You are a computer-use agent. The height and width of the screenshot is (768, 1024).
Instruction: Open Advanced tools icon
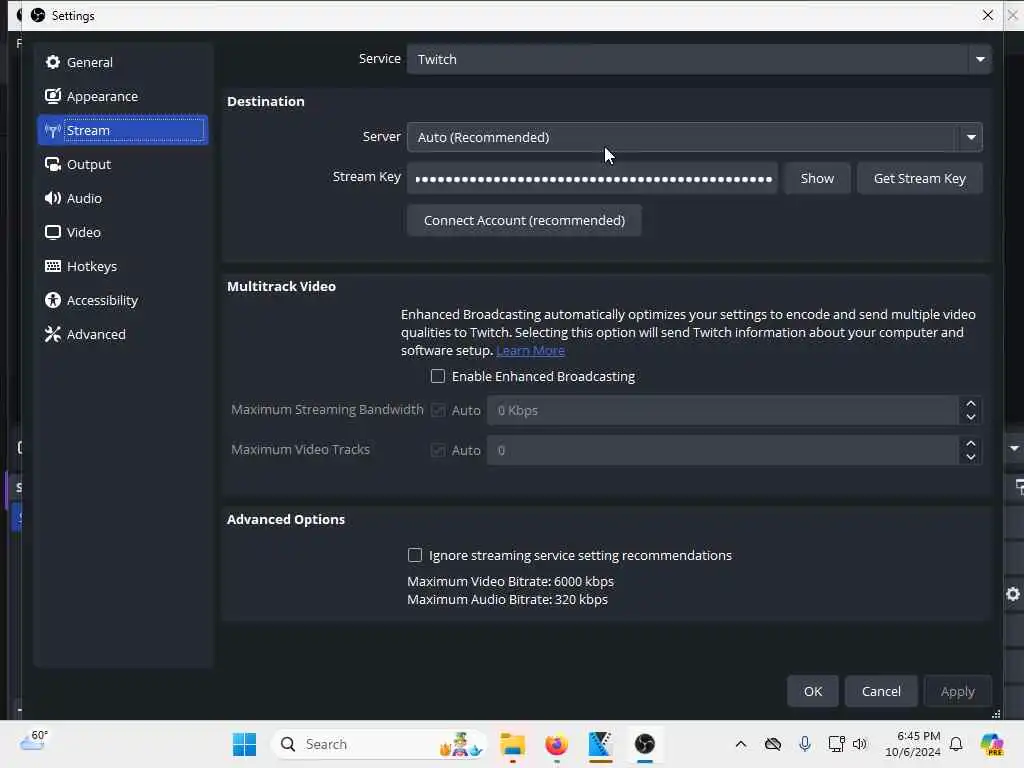(x=53, y=334)
